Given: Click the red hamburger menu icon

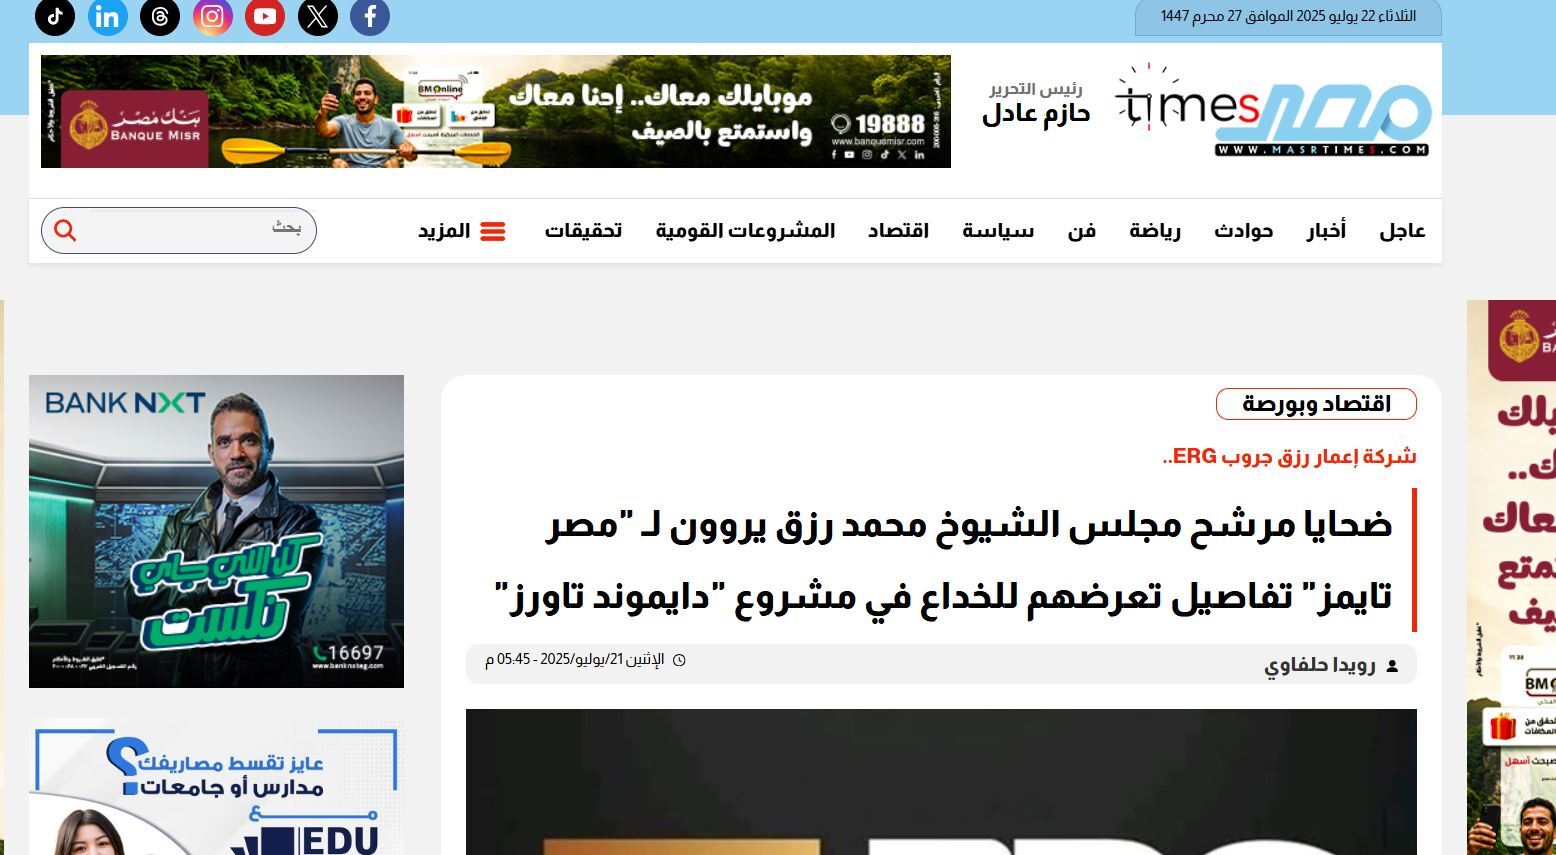Looking at the screenshot, I should (493, 231).
